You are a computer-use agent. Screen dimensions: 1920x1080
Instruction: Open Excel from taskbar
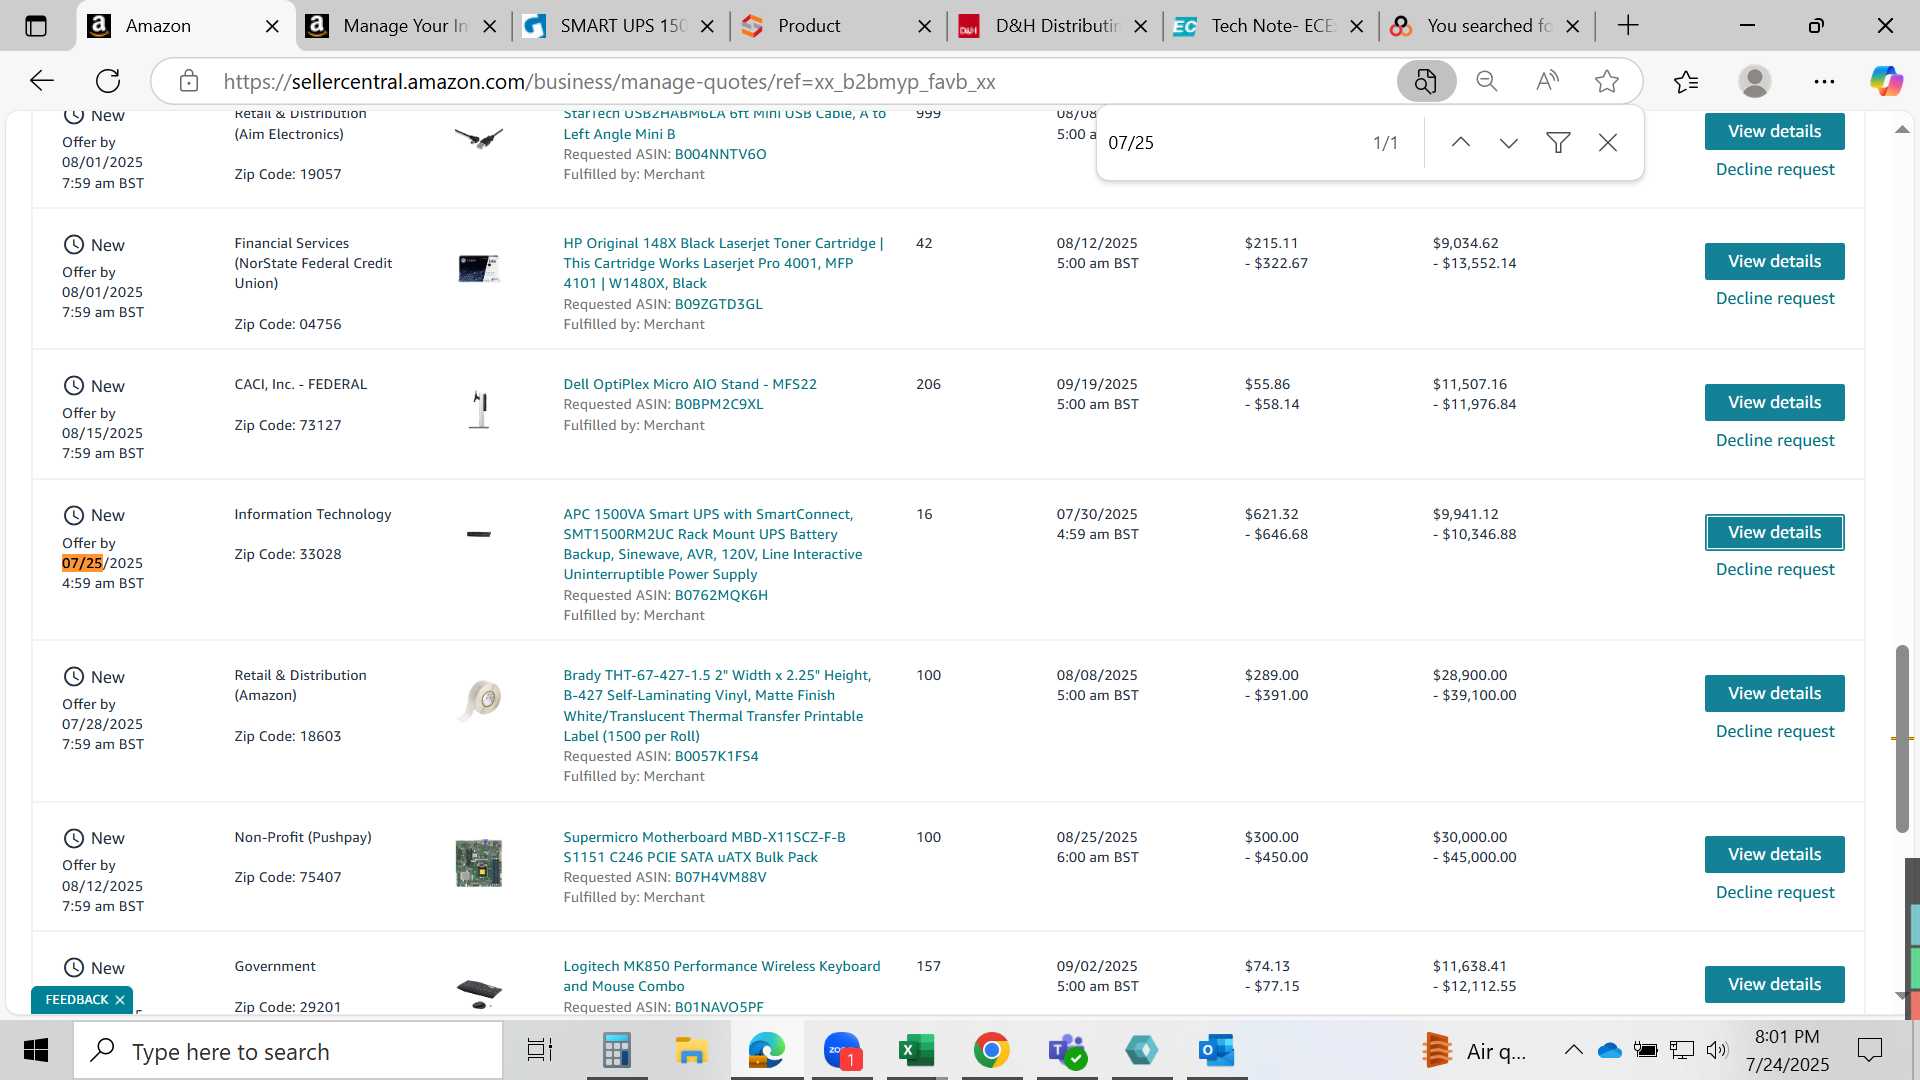click(916, 1051)
